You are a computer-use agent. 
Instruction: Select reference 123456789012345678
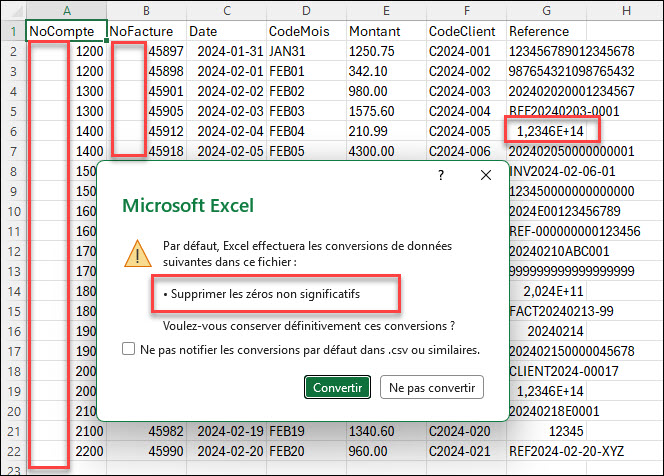(571, 51)
